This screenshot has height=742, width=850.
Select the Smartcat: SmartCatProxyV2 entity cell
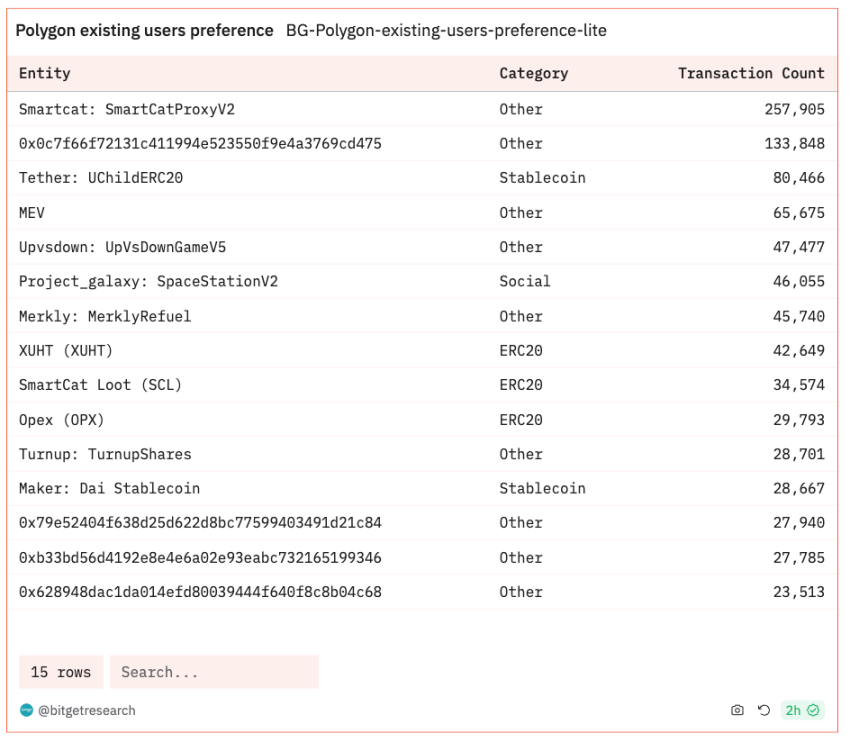point(127,109)
